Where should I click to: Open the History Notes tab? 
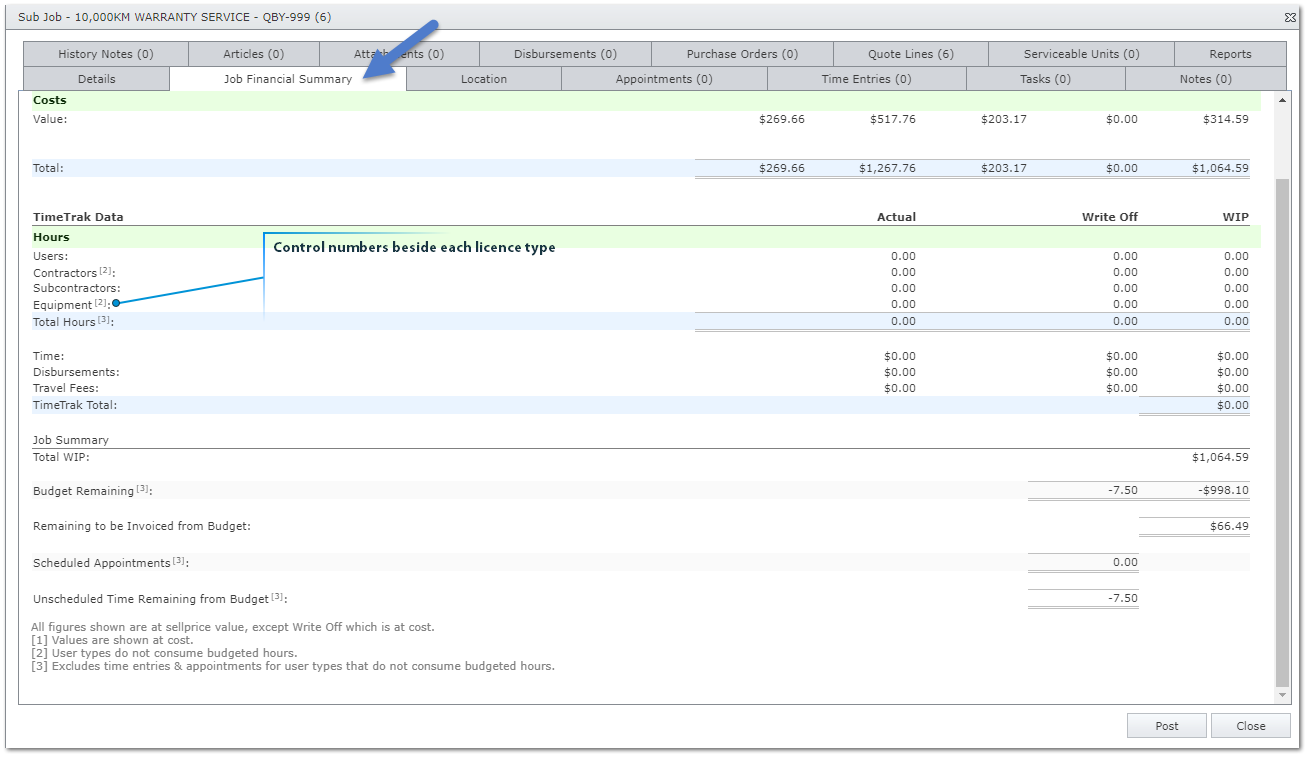pyautogui.click(x=105, y=54)
